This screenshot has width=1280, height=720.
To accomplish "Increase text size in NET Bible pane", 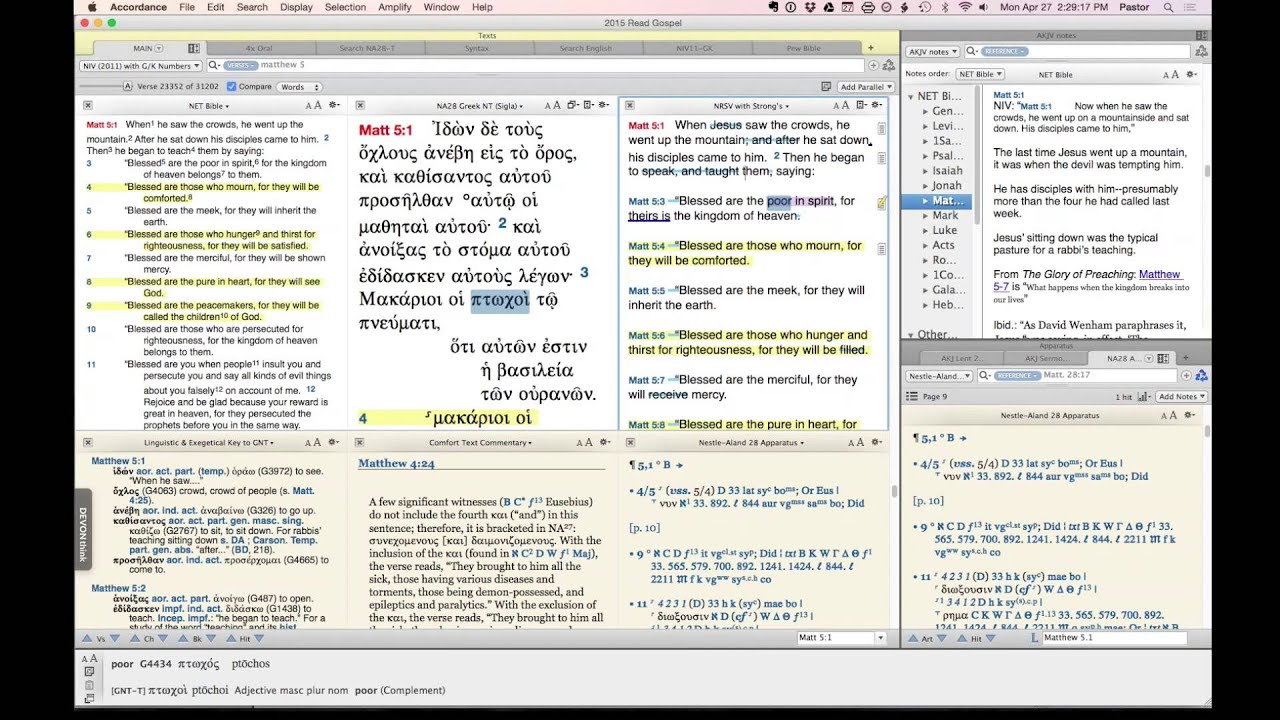I will [x=318, y=105].
